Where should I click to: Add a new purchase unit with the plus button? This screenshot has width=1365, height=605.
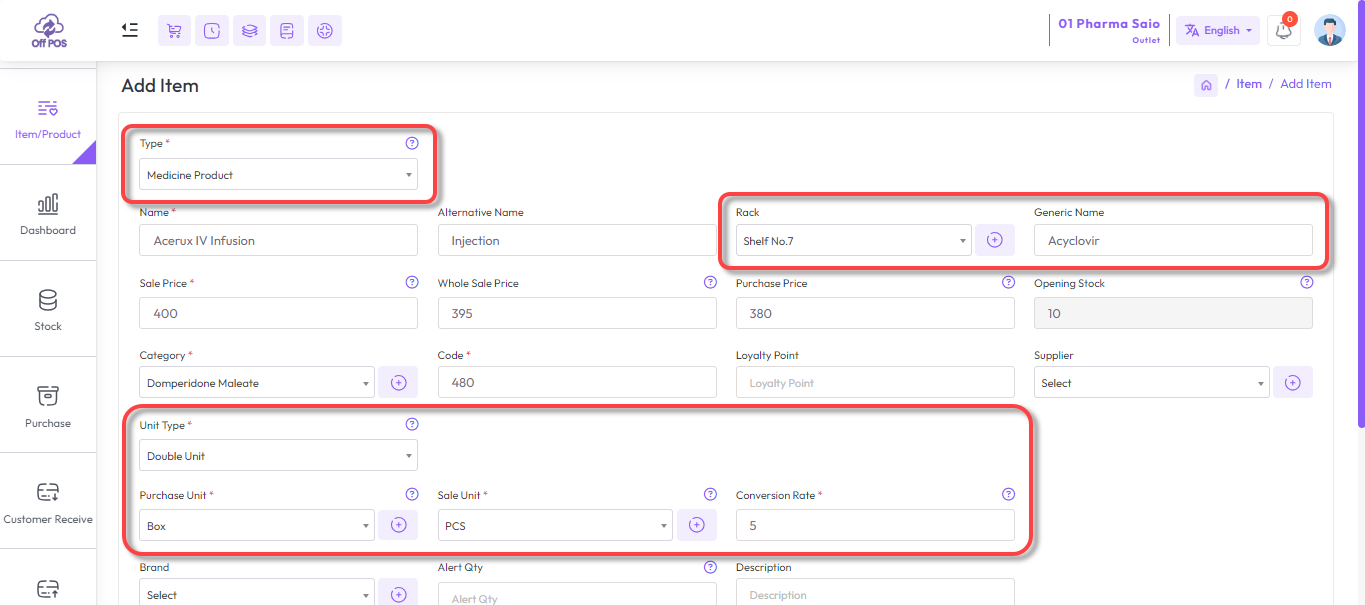[x=398, y=525]
